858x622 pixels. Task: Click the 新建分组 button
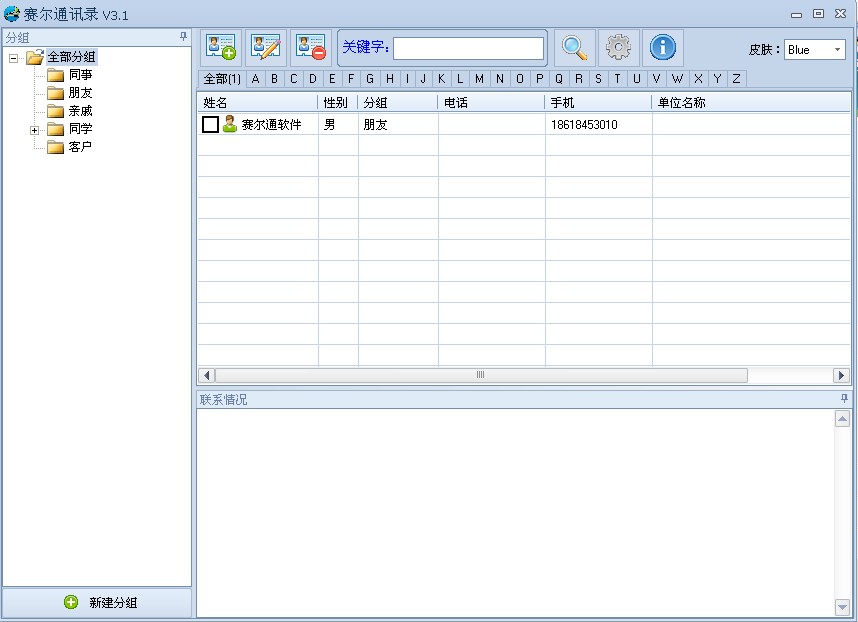[x=97, y=602]
